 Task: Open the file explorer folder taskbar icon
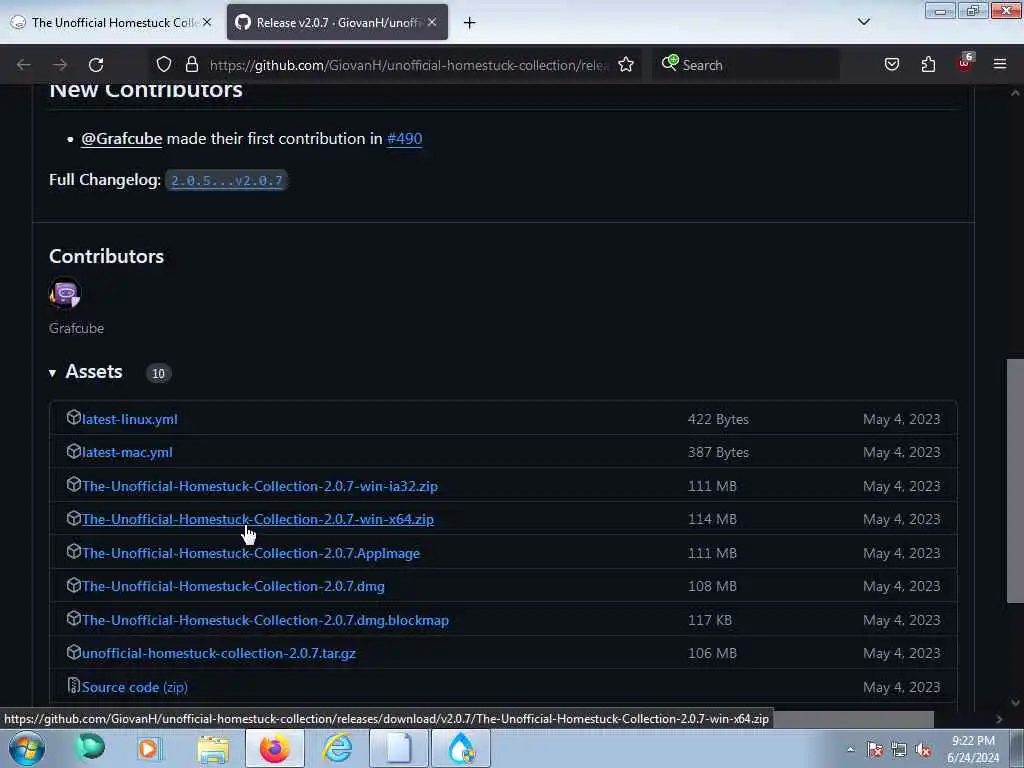[x=213, y=748]
